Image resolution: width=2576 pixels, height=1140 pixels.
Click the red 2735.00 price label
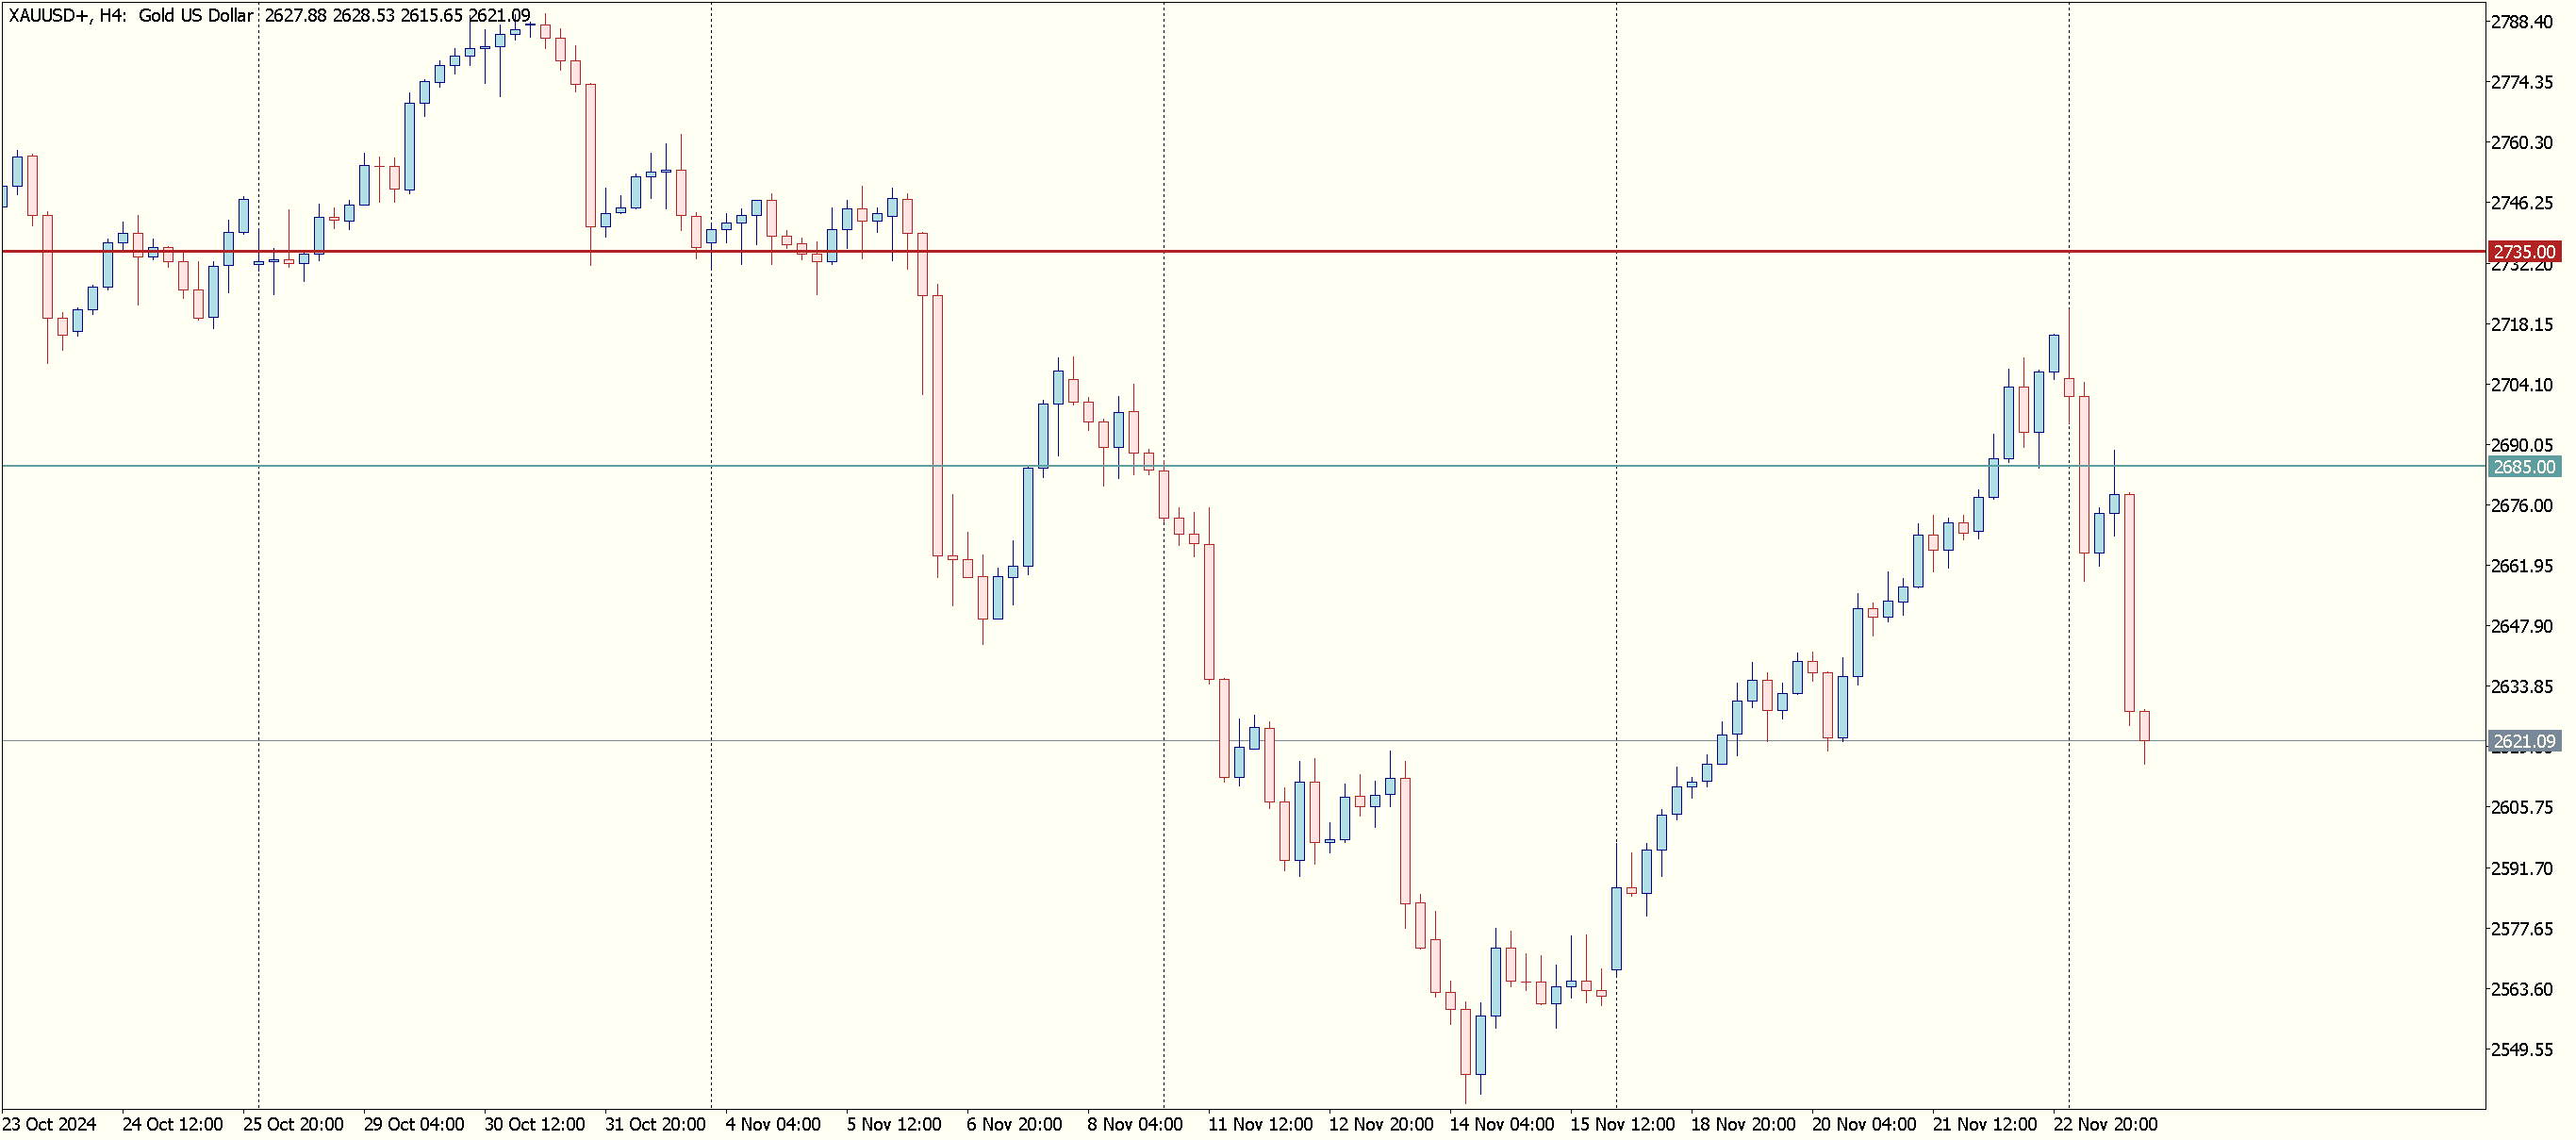(x=2523, y=252)
